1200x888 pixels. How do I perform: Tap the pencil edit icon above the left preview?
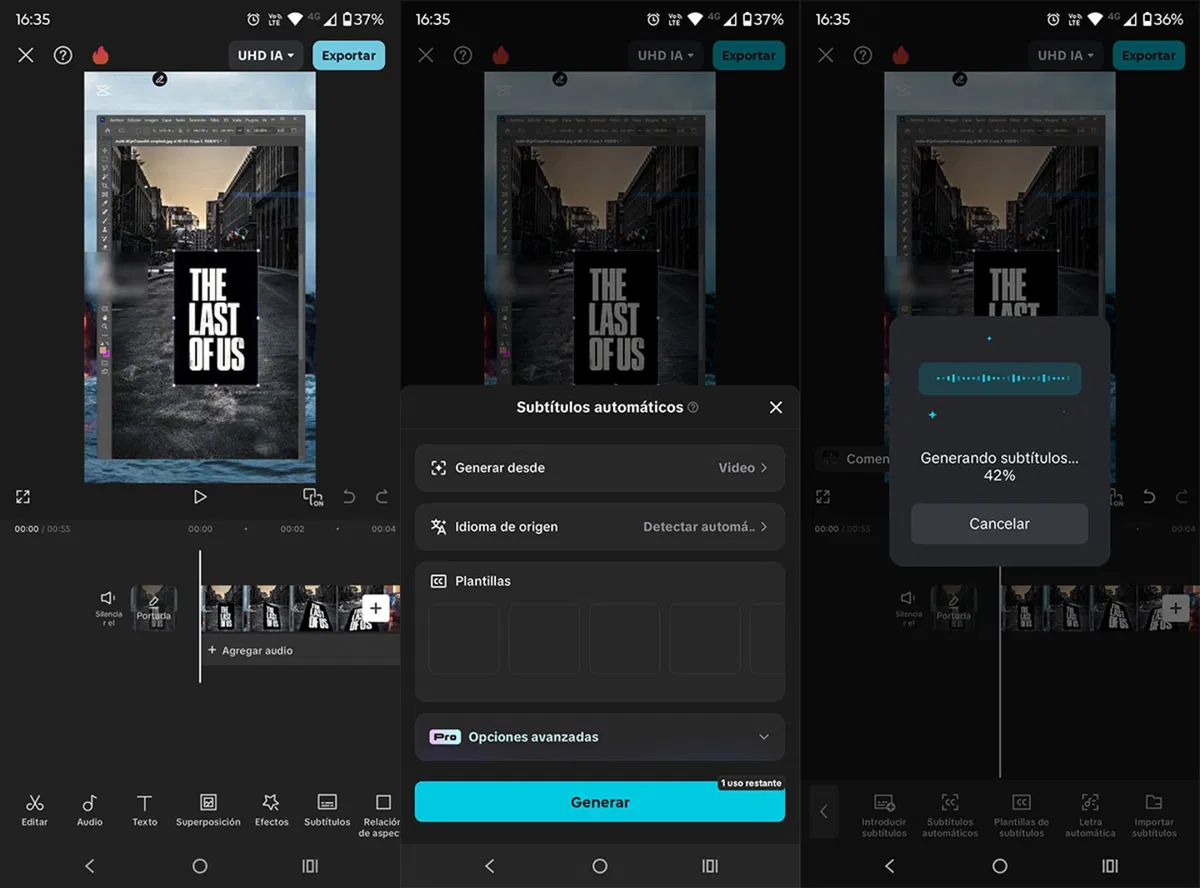tap(160, 78)
